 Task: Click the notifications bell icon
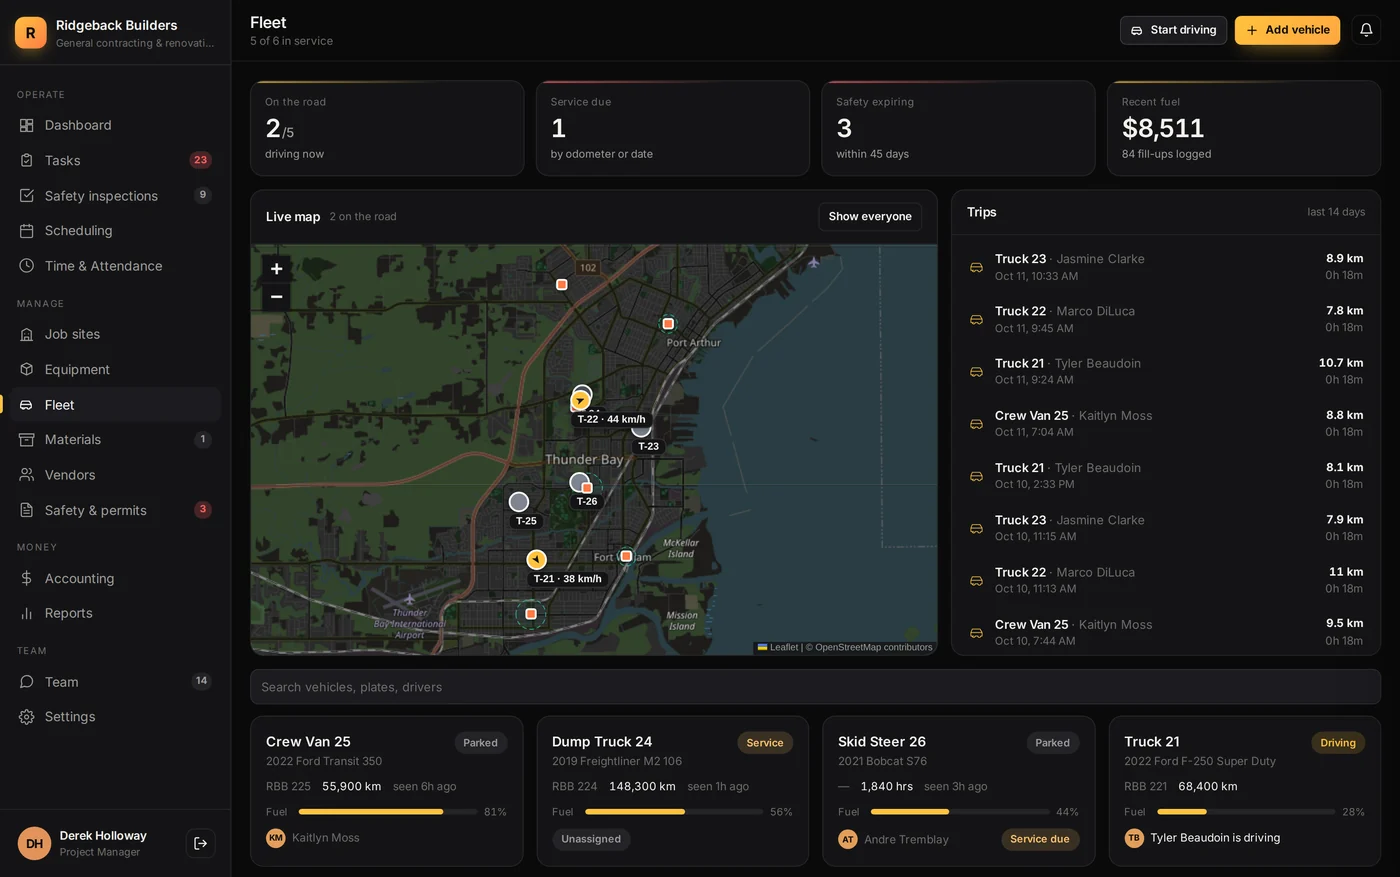click(x=1366, y=30)
